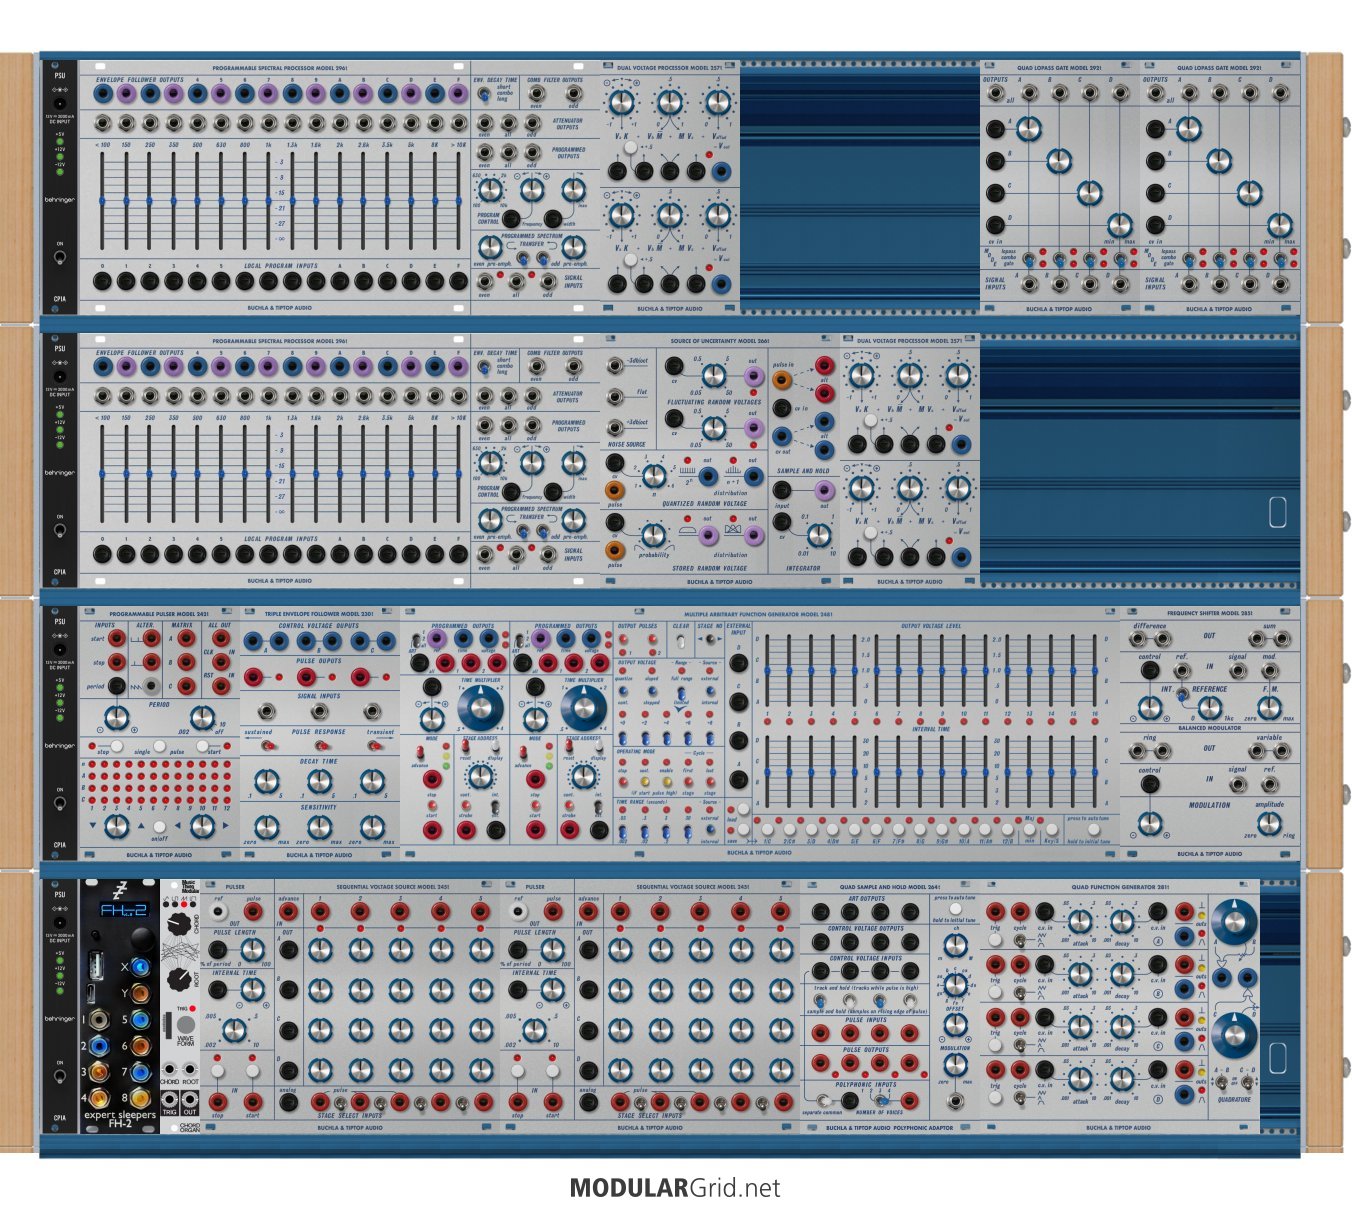Flip the INT. REFERENCE switch on Frequency Shifter

(x=1183, y=694)
